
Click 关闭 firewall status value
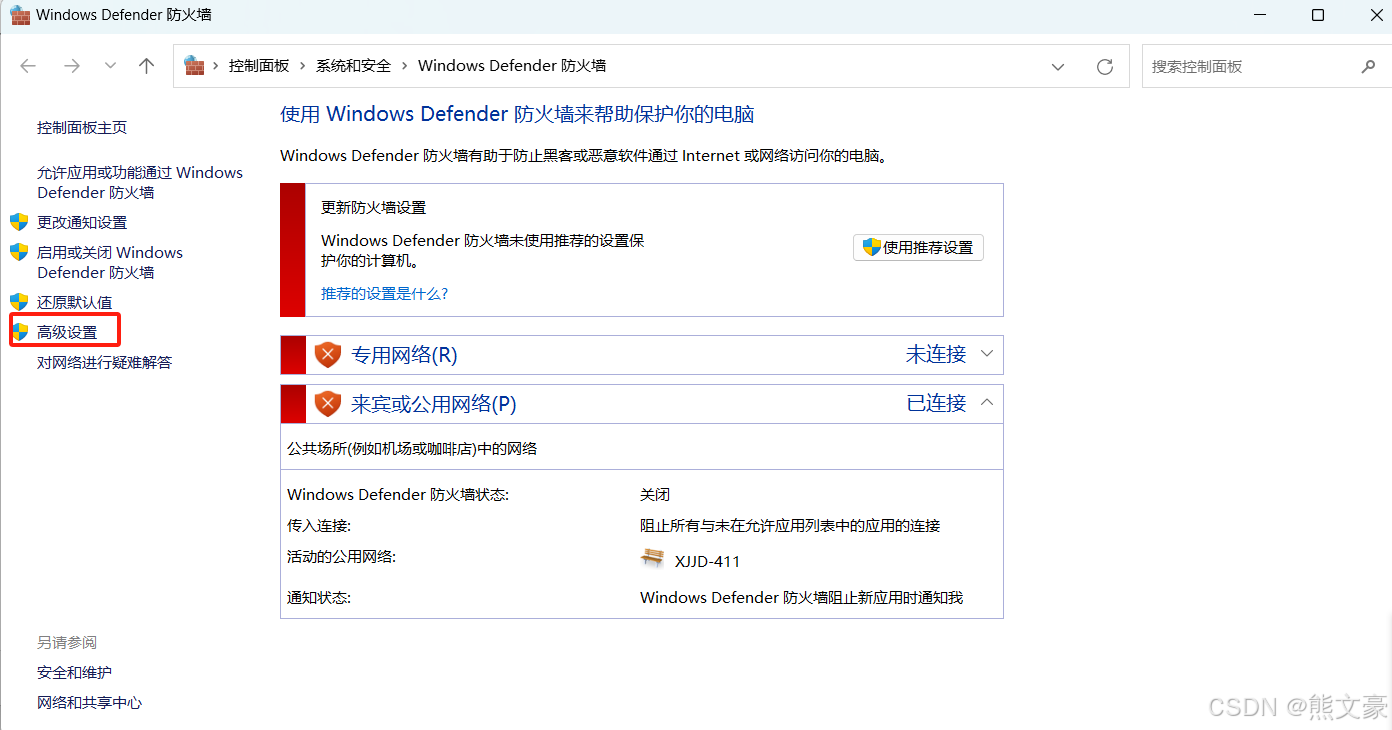pos(655,495)
